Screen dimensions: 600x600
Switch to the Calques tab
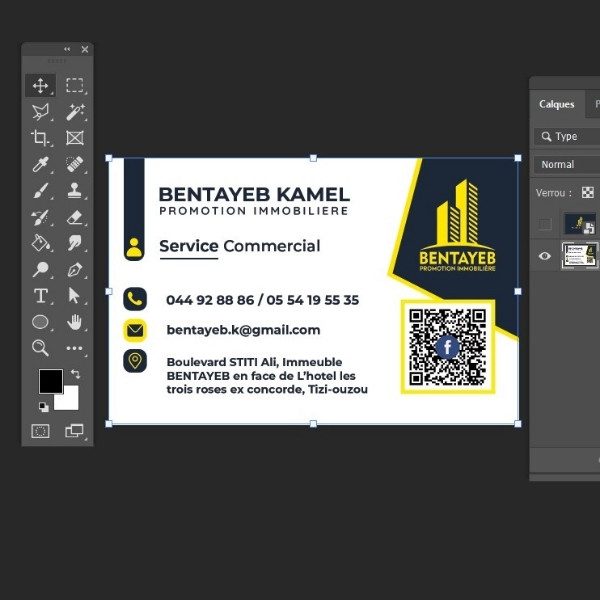(557, 104)
